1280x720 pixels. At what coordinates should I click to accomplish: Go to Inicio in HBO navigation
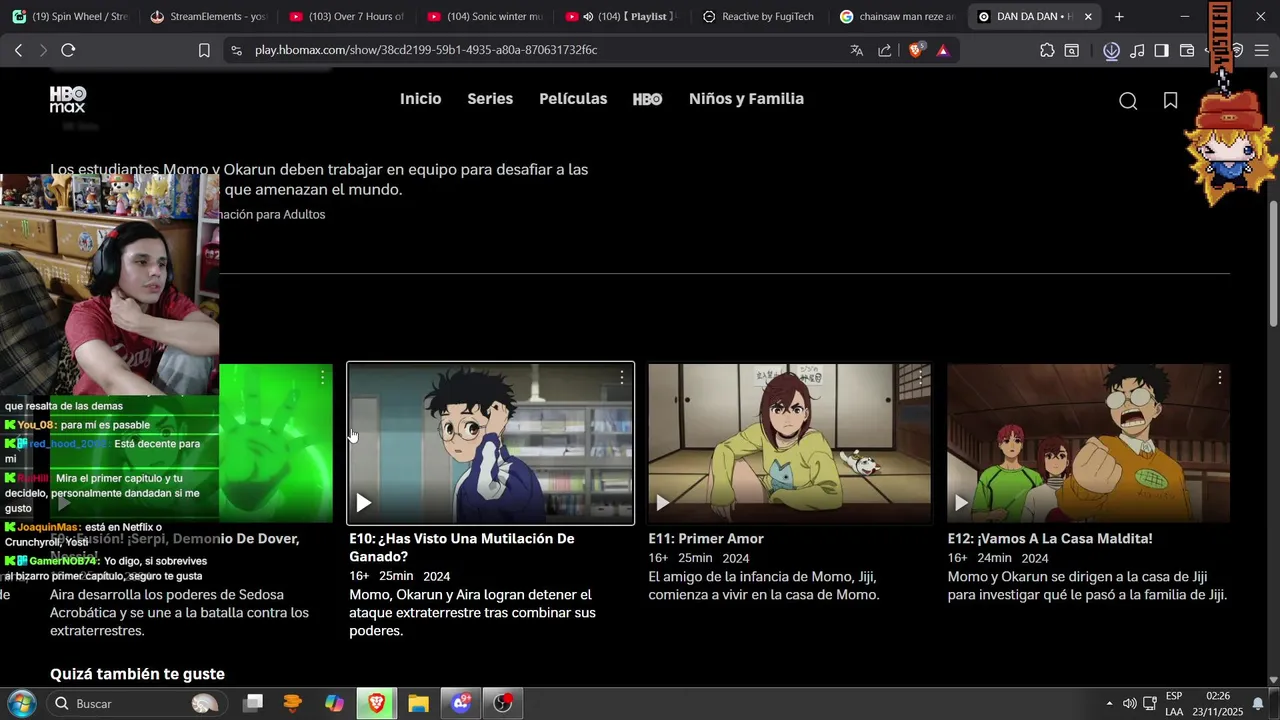pos(420,99)
